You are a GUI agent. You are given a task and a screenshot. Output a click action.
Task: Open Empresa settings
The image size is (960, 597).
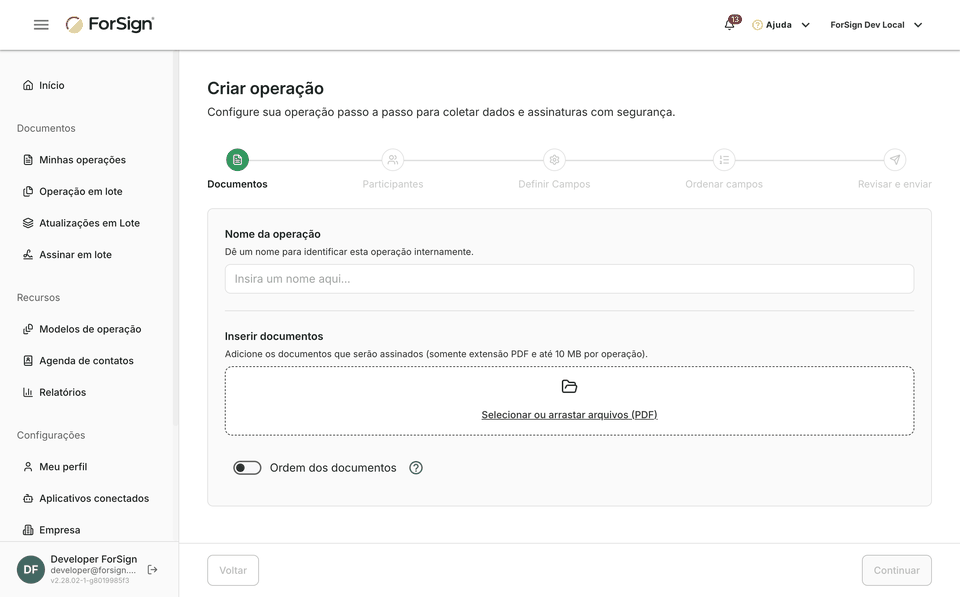[x=51, y=530]
